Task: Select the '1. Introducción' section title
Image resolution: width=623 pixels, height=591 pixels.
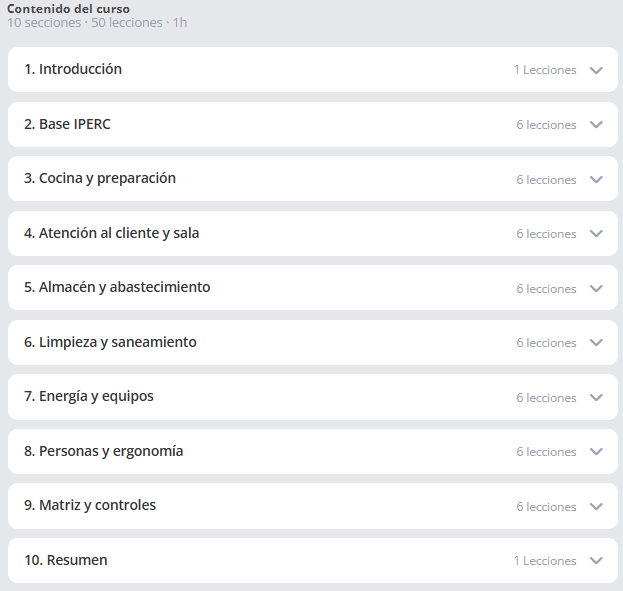Action: [x=73, y=69]
